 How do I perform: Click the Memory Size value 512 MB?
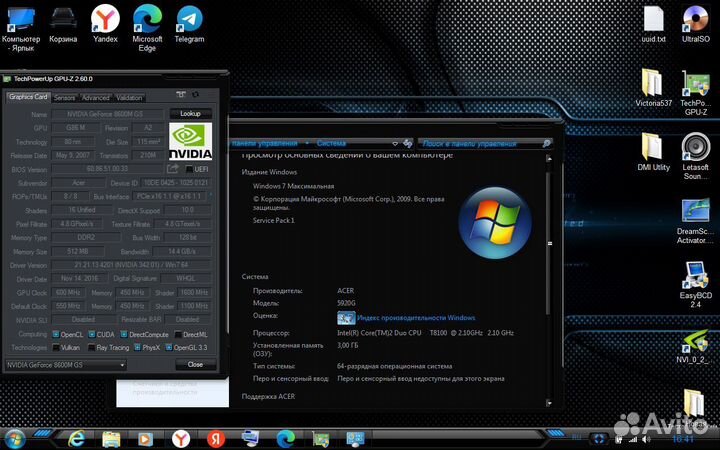(x=78, y=251)
